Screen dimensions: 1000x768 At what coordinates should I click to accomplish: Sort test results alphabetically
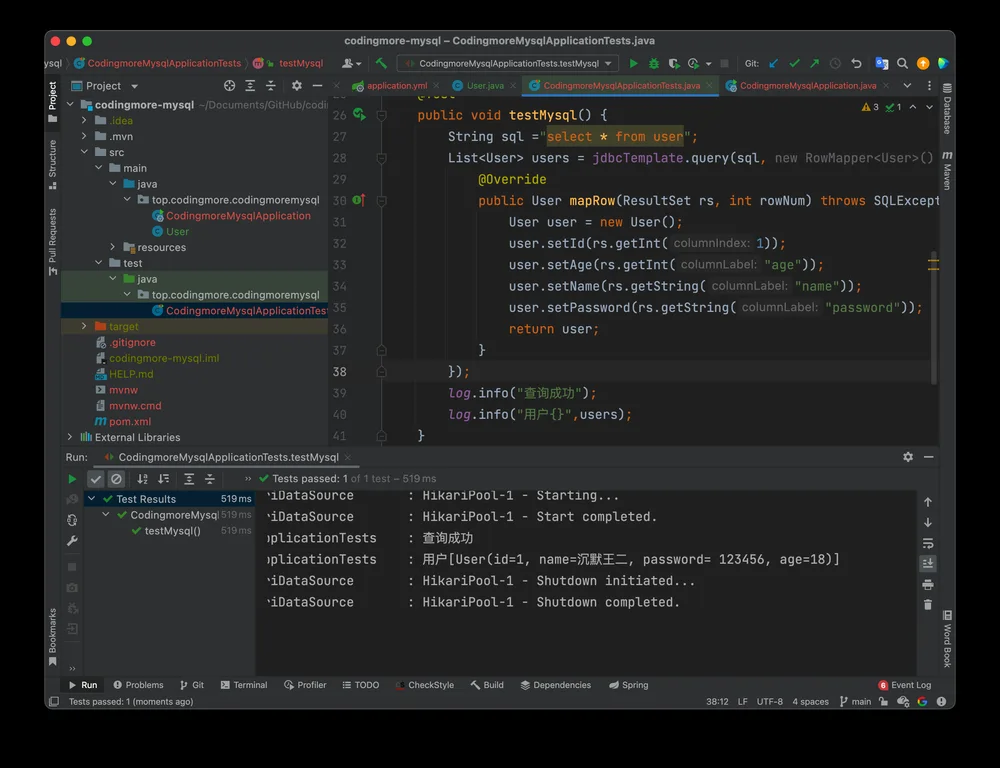(143, 478)
